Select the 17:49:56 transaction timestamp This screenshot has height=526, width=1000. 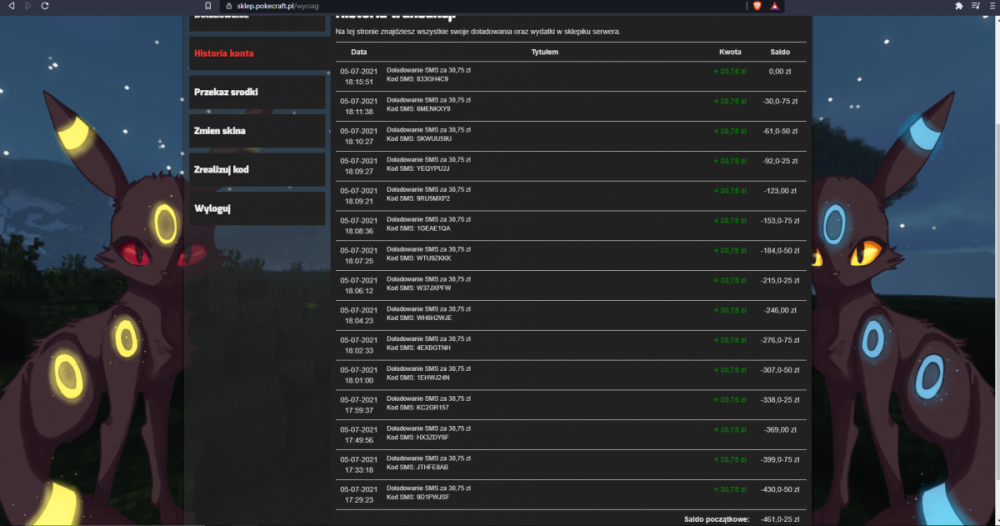[358, 440]
